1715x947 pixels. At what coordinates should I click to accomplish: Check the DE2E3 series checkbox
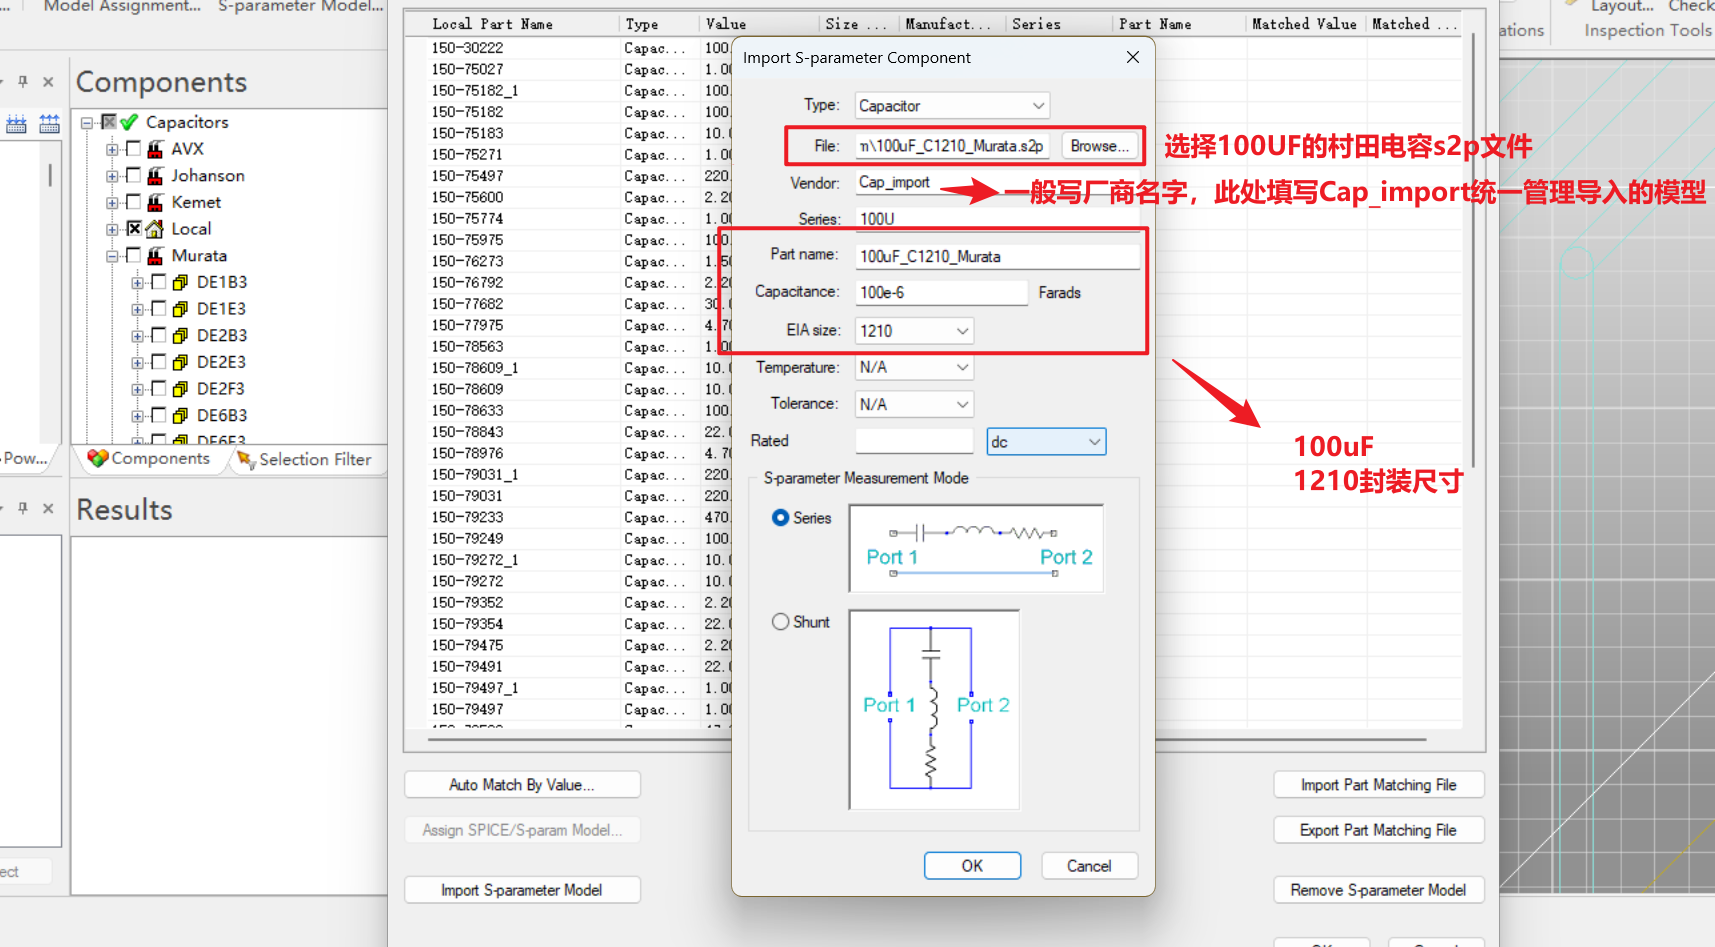coord(158,362)
